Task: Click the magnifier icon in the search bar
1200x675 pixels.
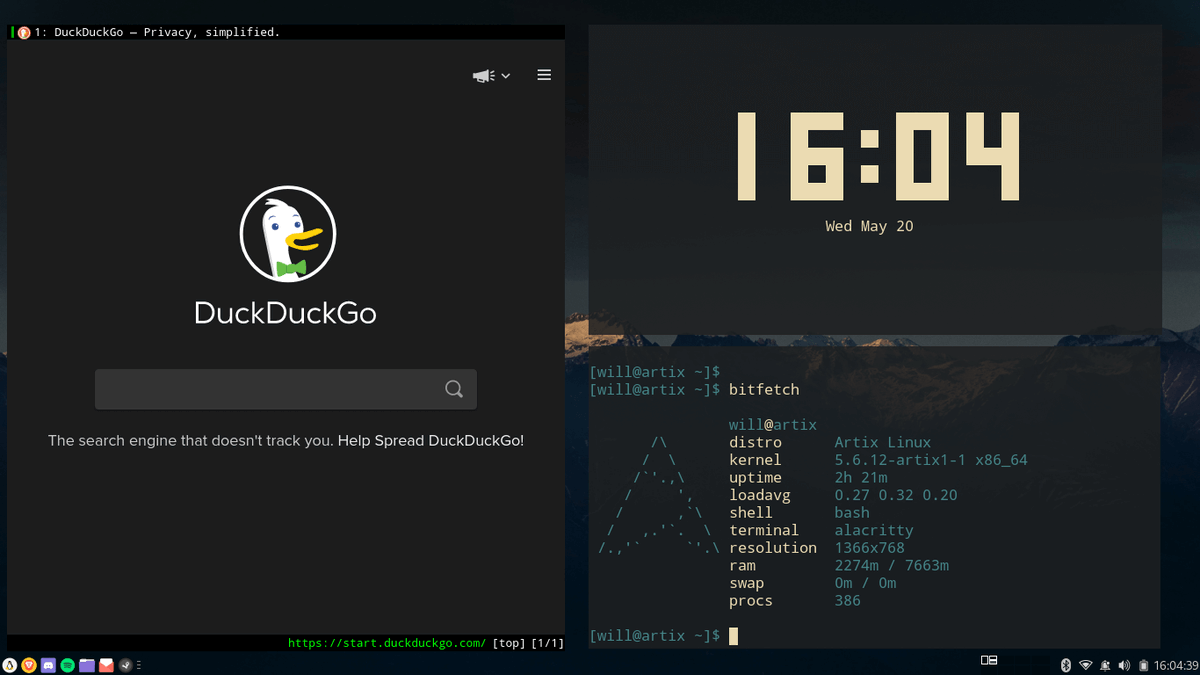Action: coord(454,389)
